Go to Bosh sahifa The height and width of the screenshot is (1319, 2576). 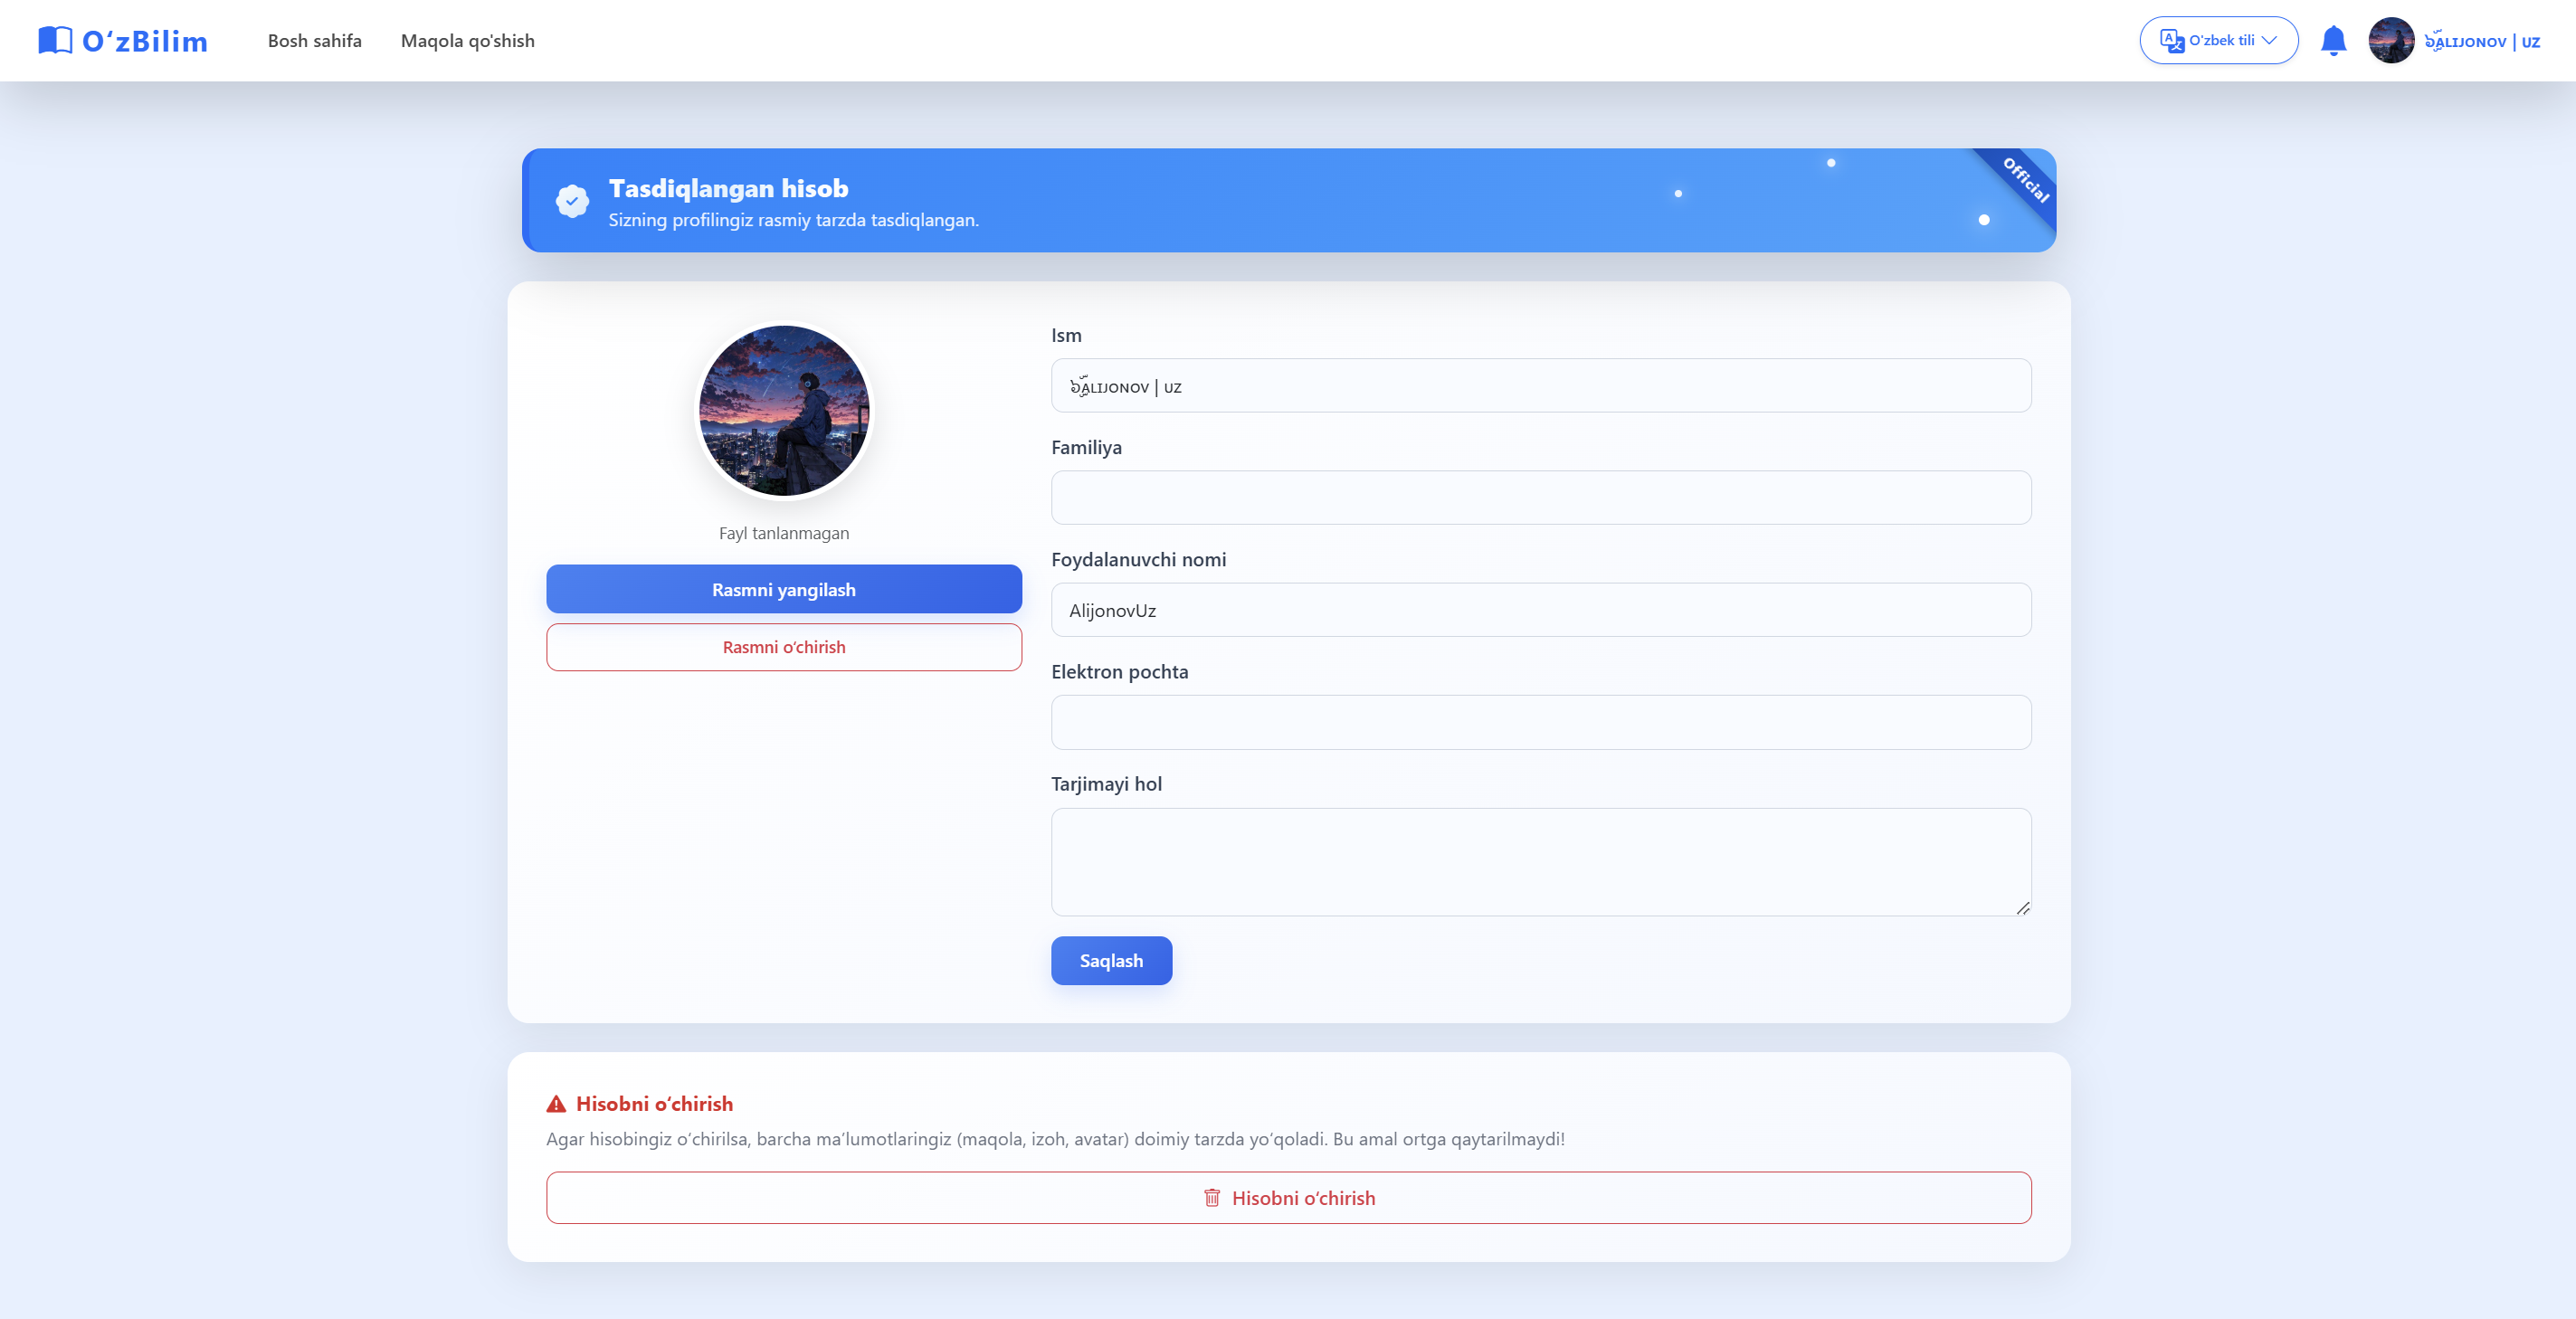tap(314, 41)
